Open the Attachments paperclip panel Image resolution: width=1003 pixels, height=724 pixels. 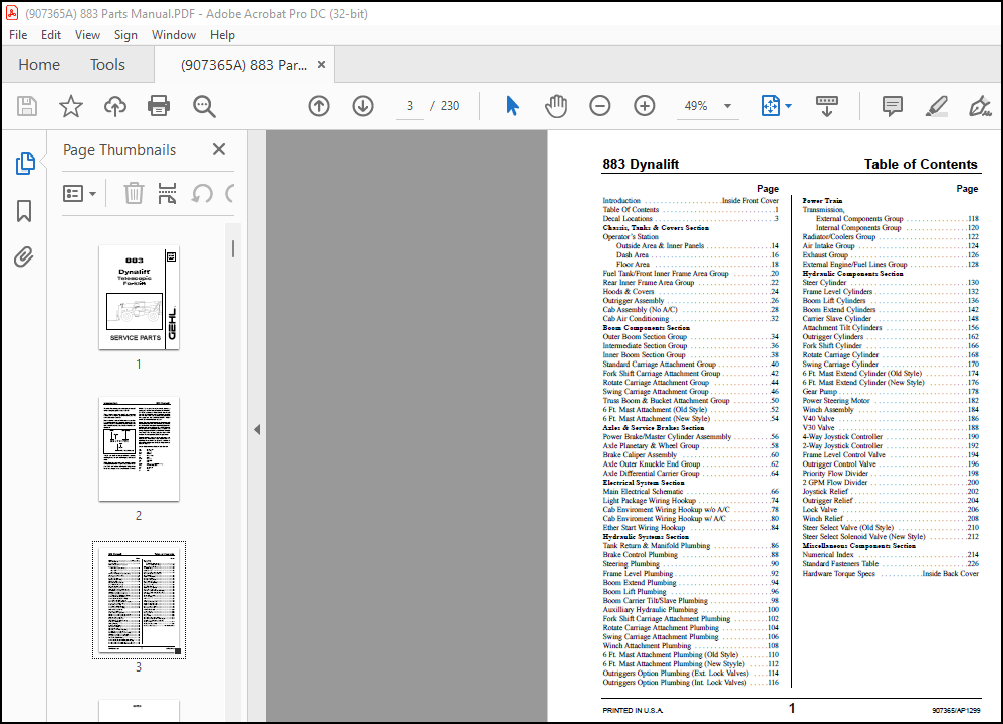click(x=24, y=257)
